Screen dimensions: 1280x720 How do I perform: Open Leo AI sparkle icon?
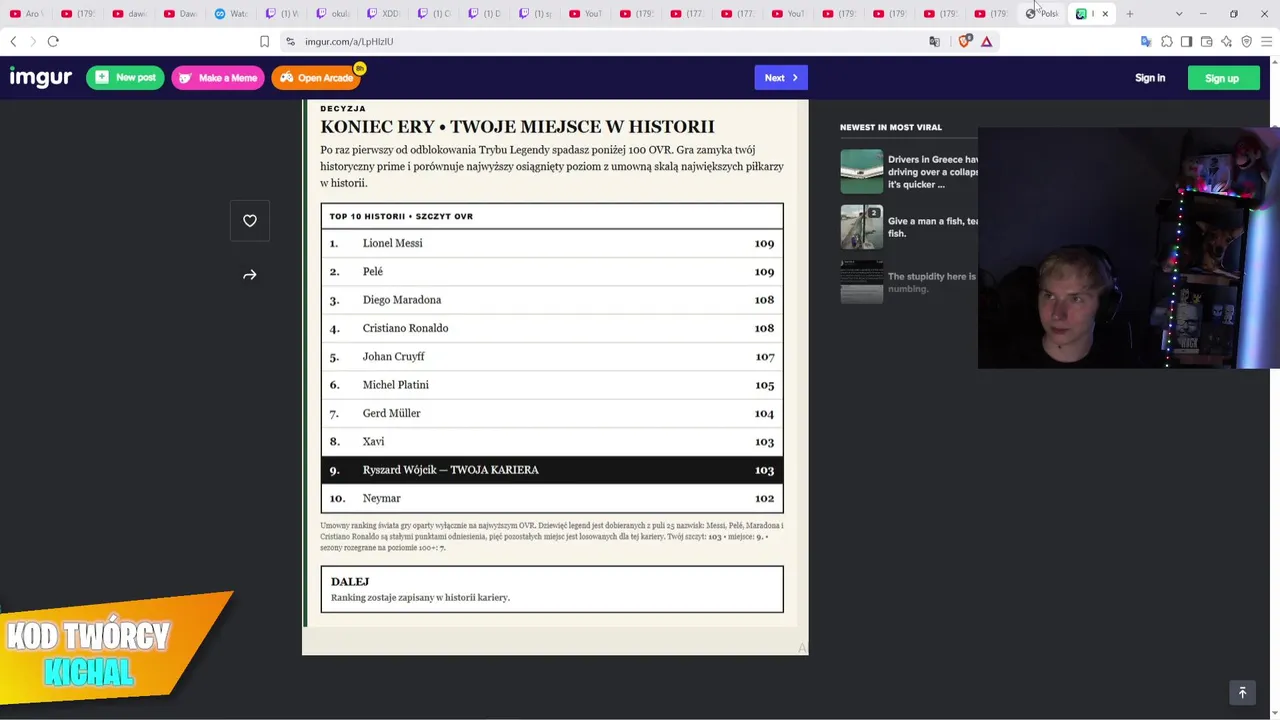(1226, 42)
